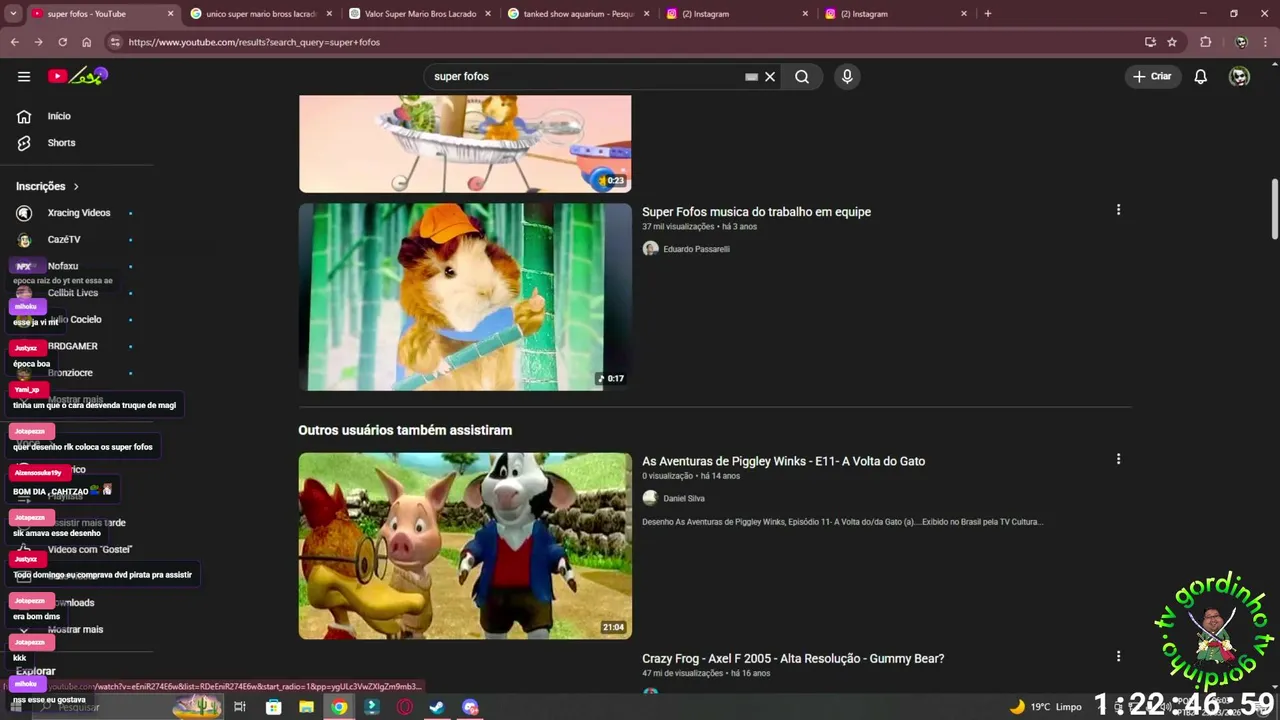Open the Chrome three-dot menu
The height and width of the screenshot is (720, 1280).
click(x=1265, y=42)
